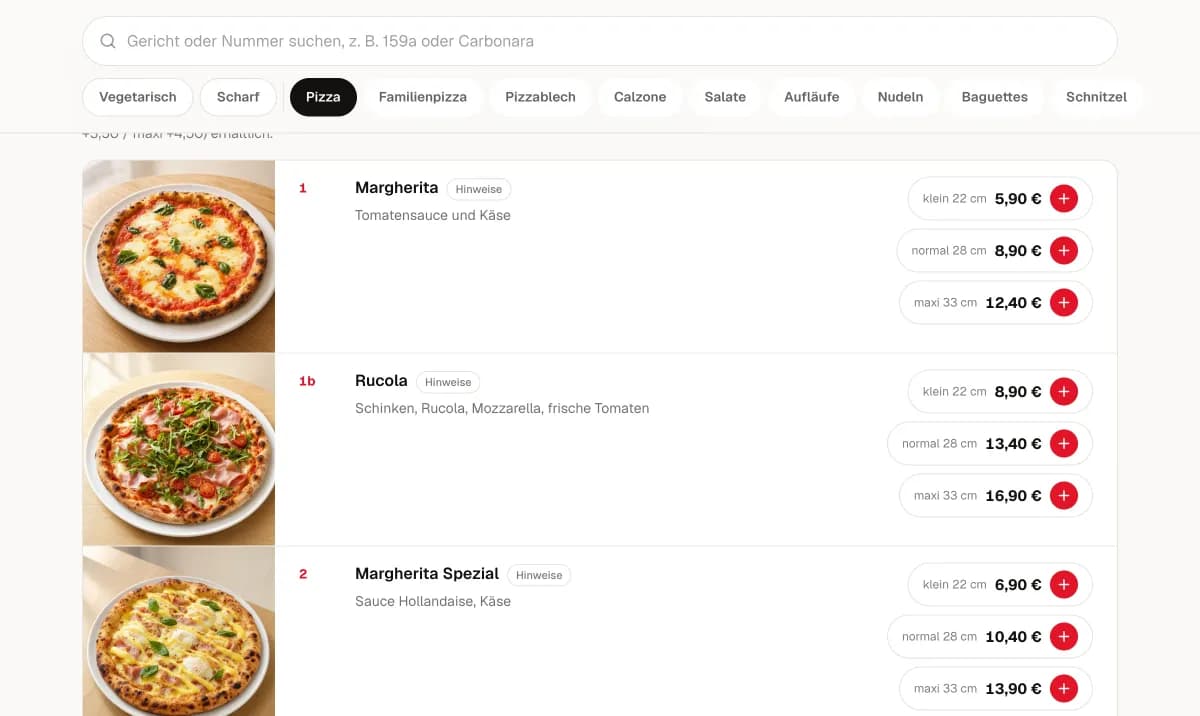Click the Margherita Spezial 13,90 € price
1200x716 pixels.
[1013, 689]
